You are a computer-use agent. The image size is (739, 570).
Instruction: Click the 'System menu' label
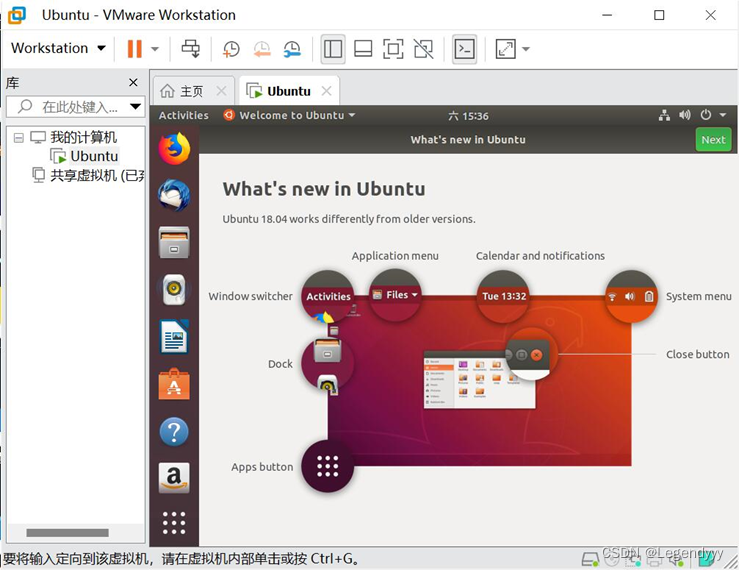[698, 296]
